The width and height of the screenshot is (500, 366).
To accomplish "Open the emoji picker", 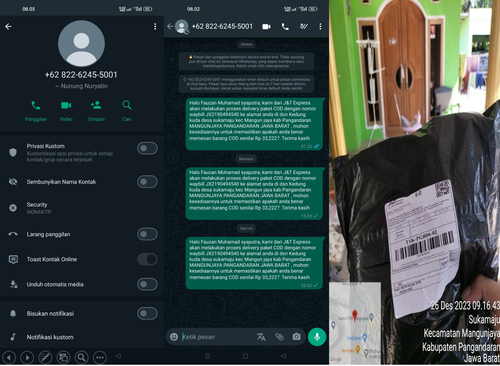I will pyautogui.click(x=174, y=337).
